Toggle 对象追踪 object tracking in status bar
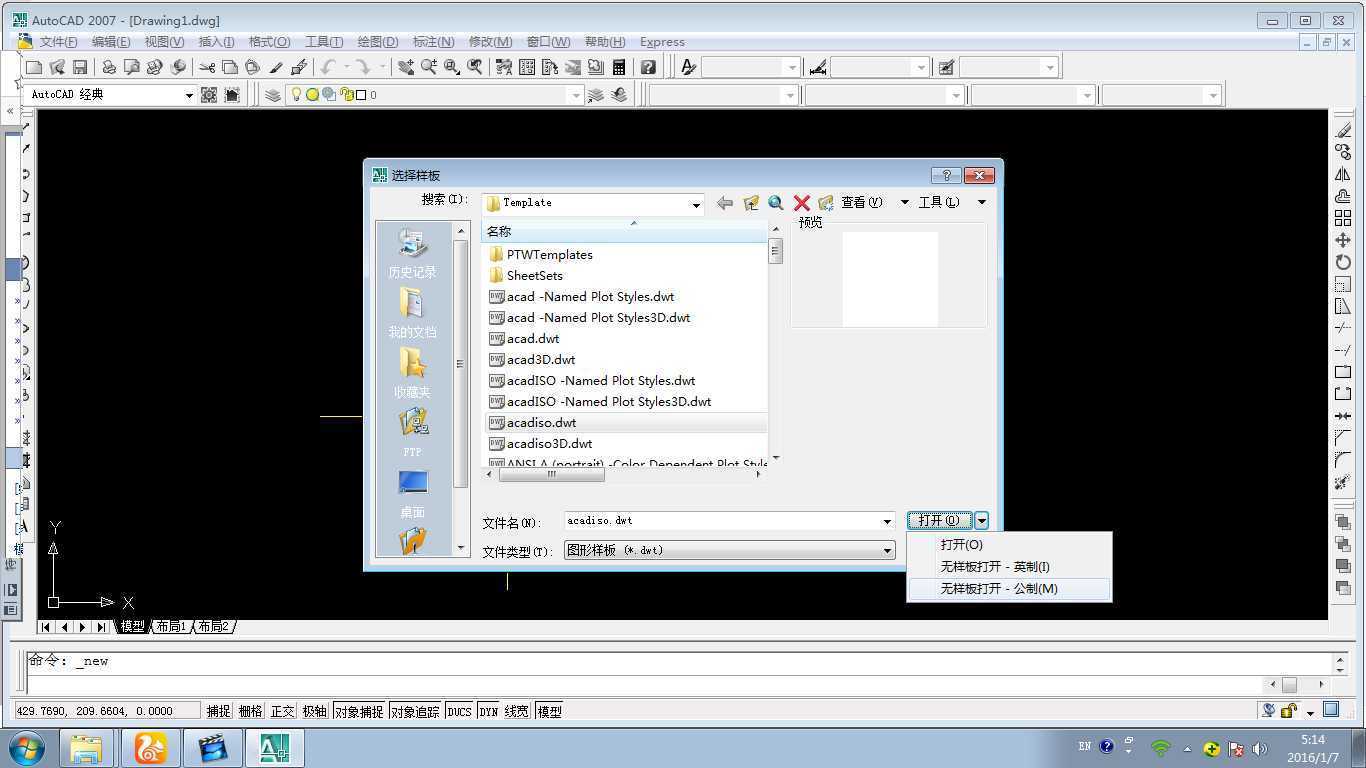 pos(415,711)
